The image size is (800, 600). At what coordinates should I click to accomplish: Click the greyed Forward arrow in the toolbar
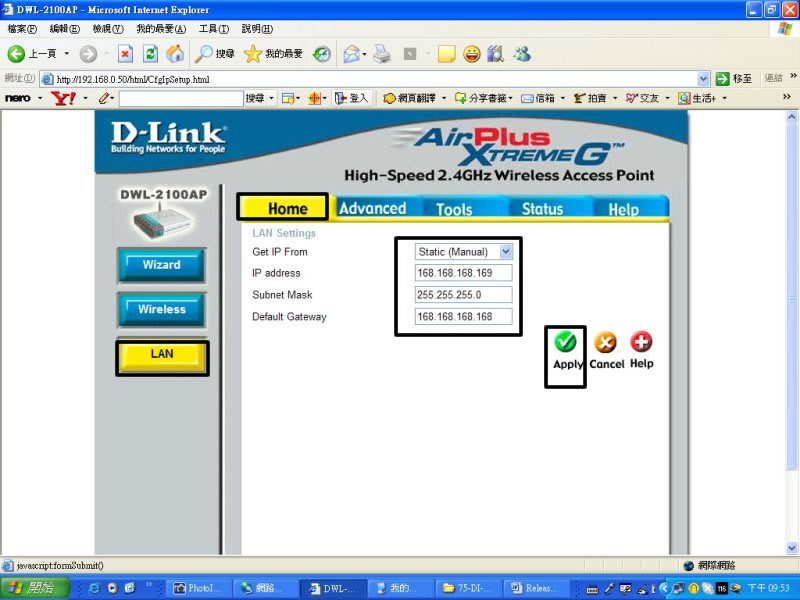coord(88,54)
